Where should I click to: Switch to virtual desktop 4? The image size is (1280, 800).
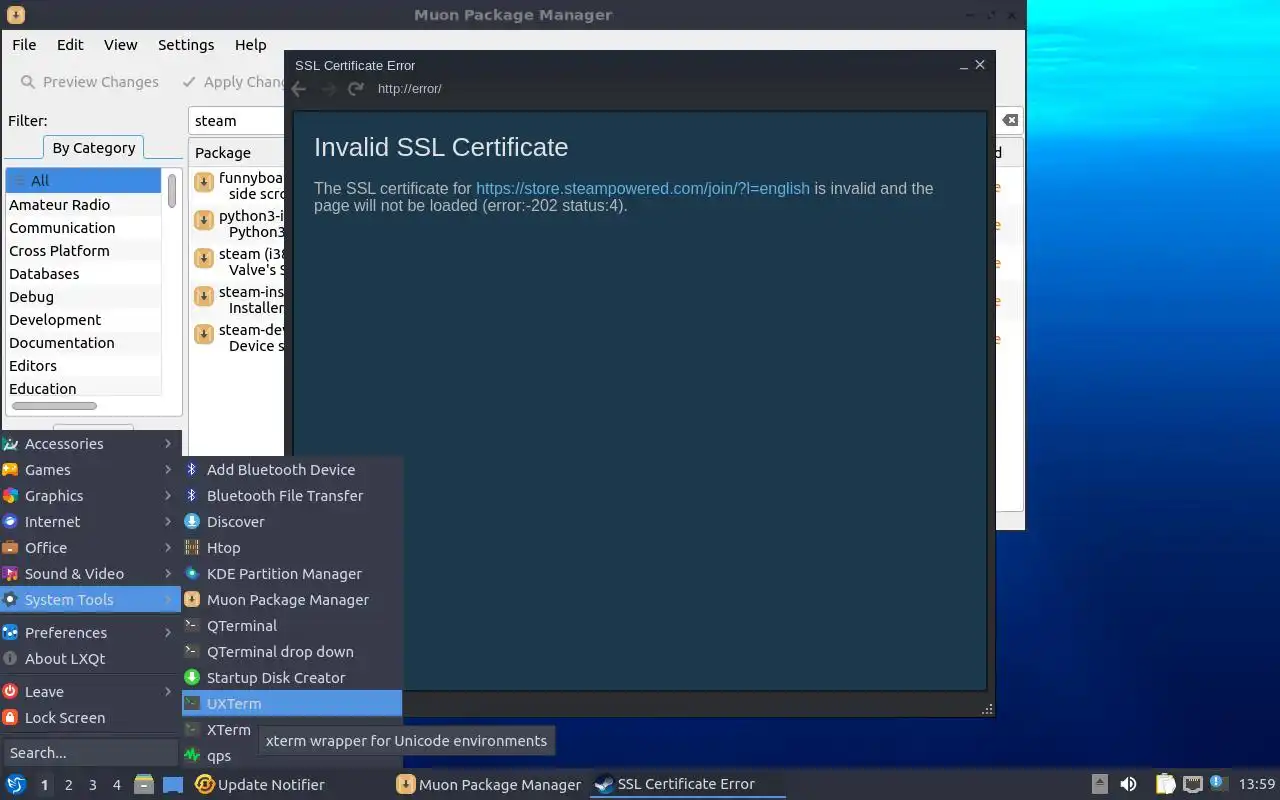[117, 785]
